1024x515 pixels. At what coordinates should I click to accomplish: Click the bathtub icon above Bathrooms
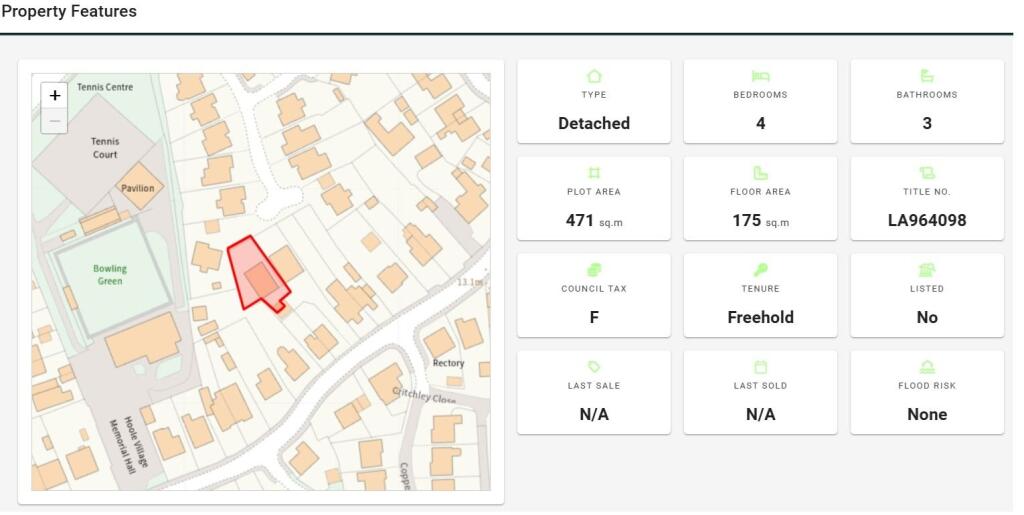927,76
